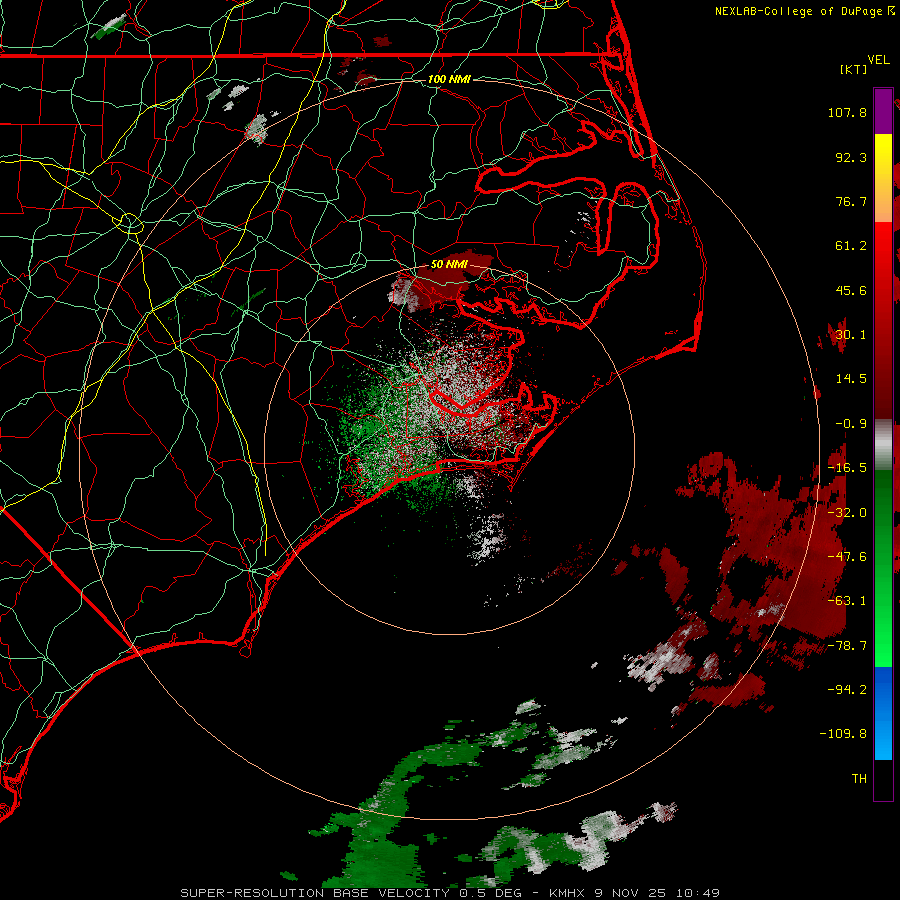Click the -47.6 legend value
Viewport: 900px width, 900px height.
(847, 557)
